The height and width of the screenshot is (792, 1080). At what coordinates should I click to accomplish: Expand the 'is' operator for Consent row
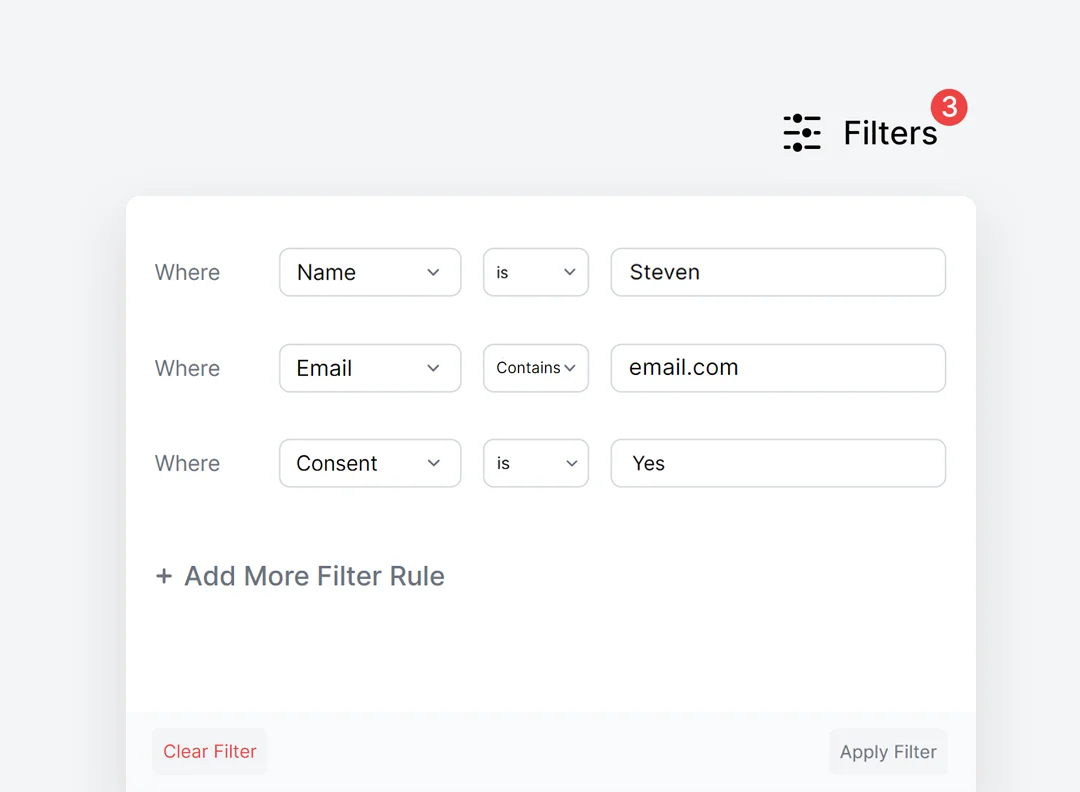point(535,463)
